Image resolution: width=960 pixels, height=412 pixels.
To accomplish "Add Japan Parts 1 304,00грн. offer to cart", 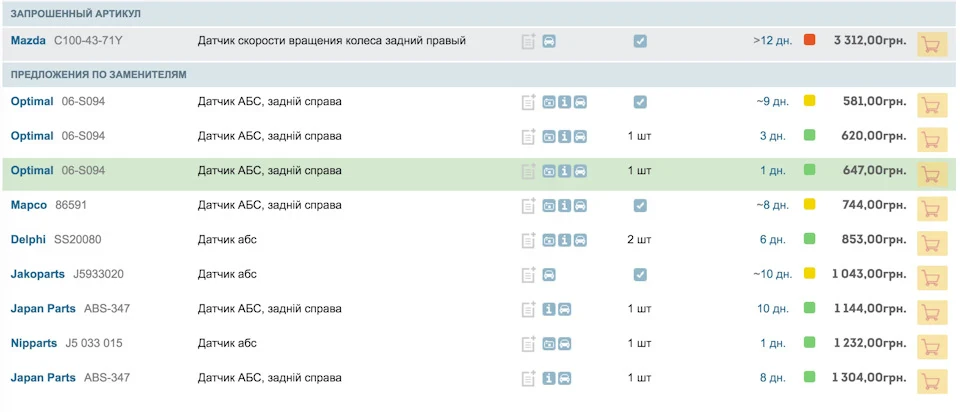I will point(931,381).
